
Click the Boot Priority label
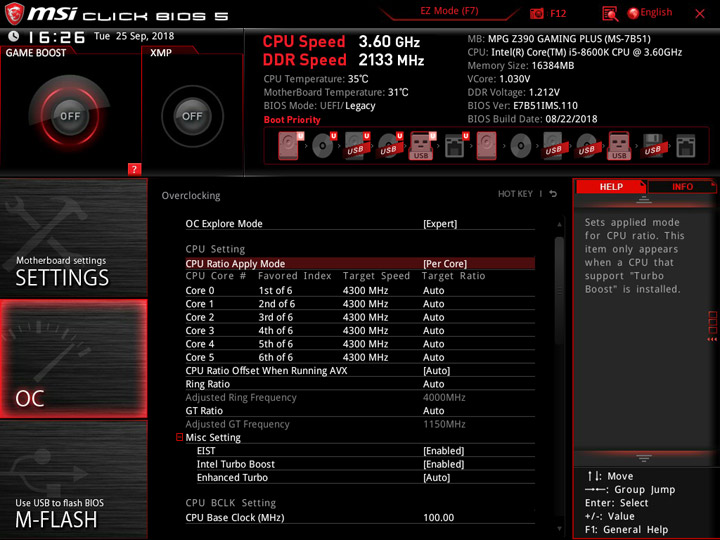click(x=292, y=119)
